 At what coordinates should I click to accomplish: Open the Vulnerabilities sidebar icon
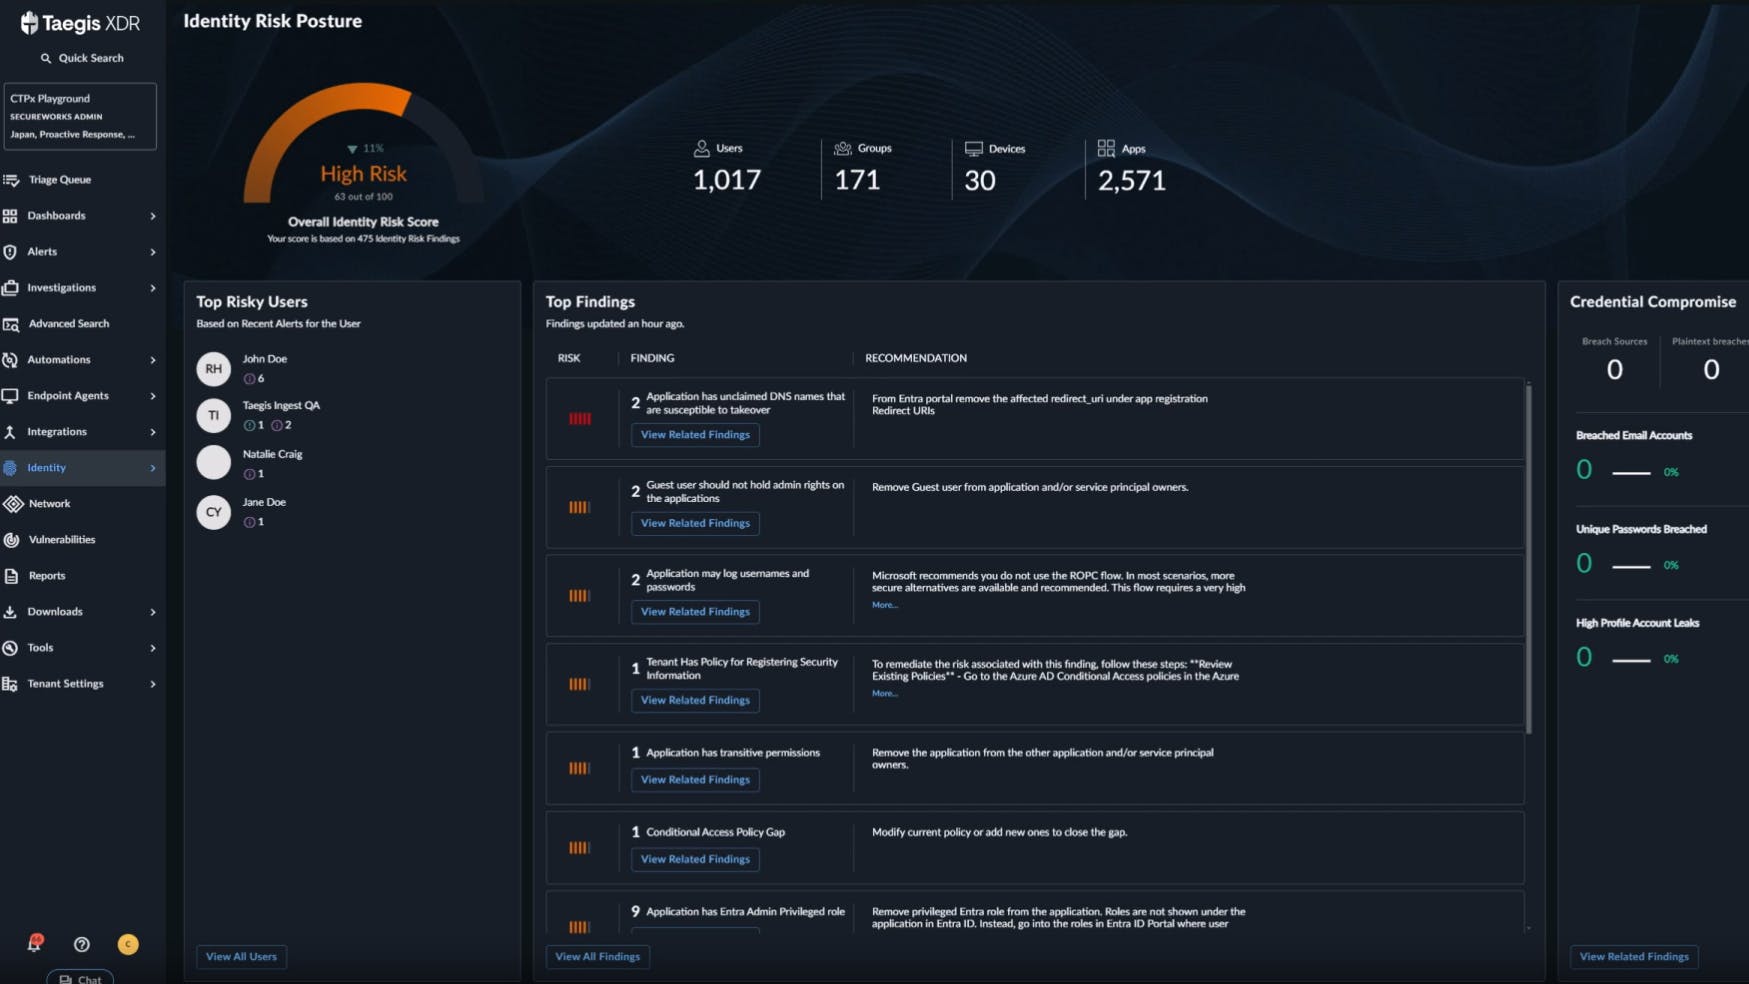tap(11, 540)
